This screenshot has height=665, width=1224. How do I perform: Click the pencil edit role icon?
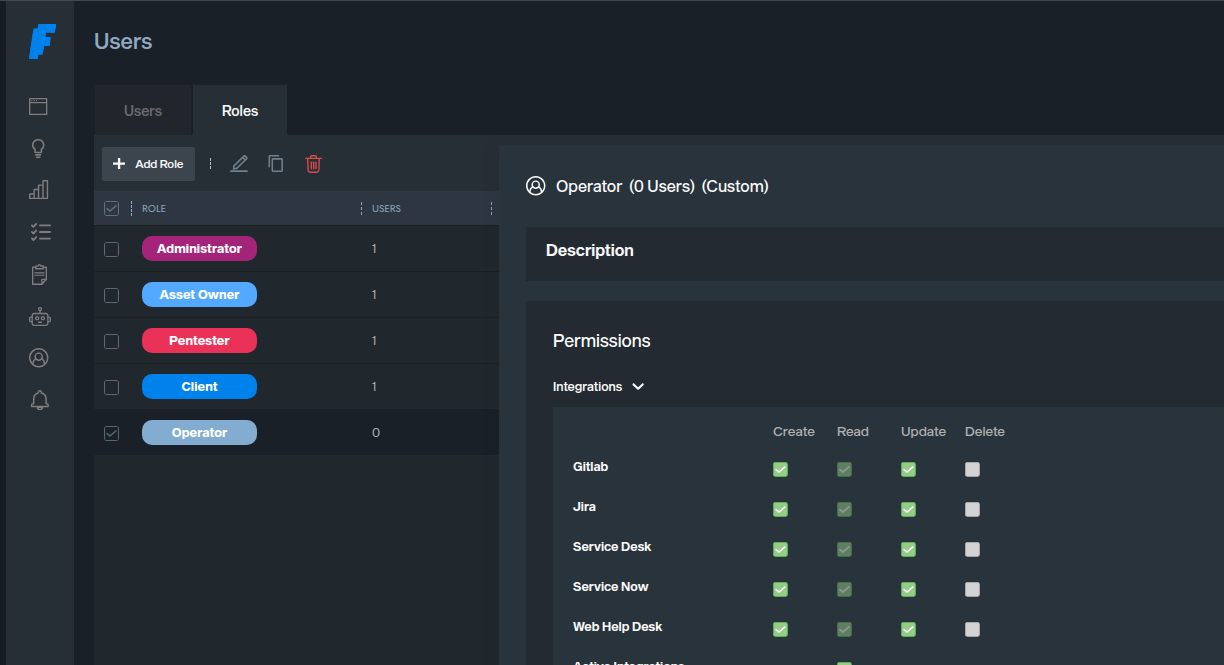click(239, 164)
